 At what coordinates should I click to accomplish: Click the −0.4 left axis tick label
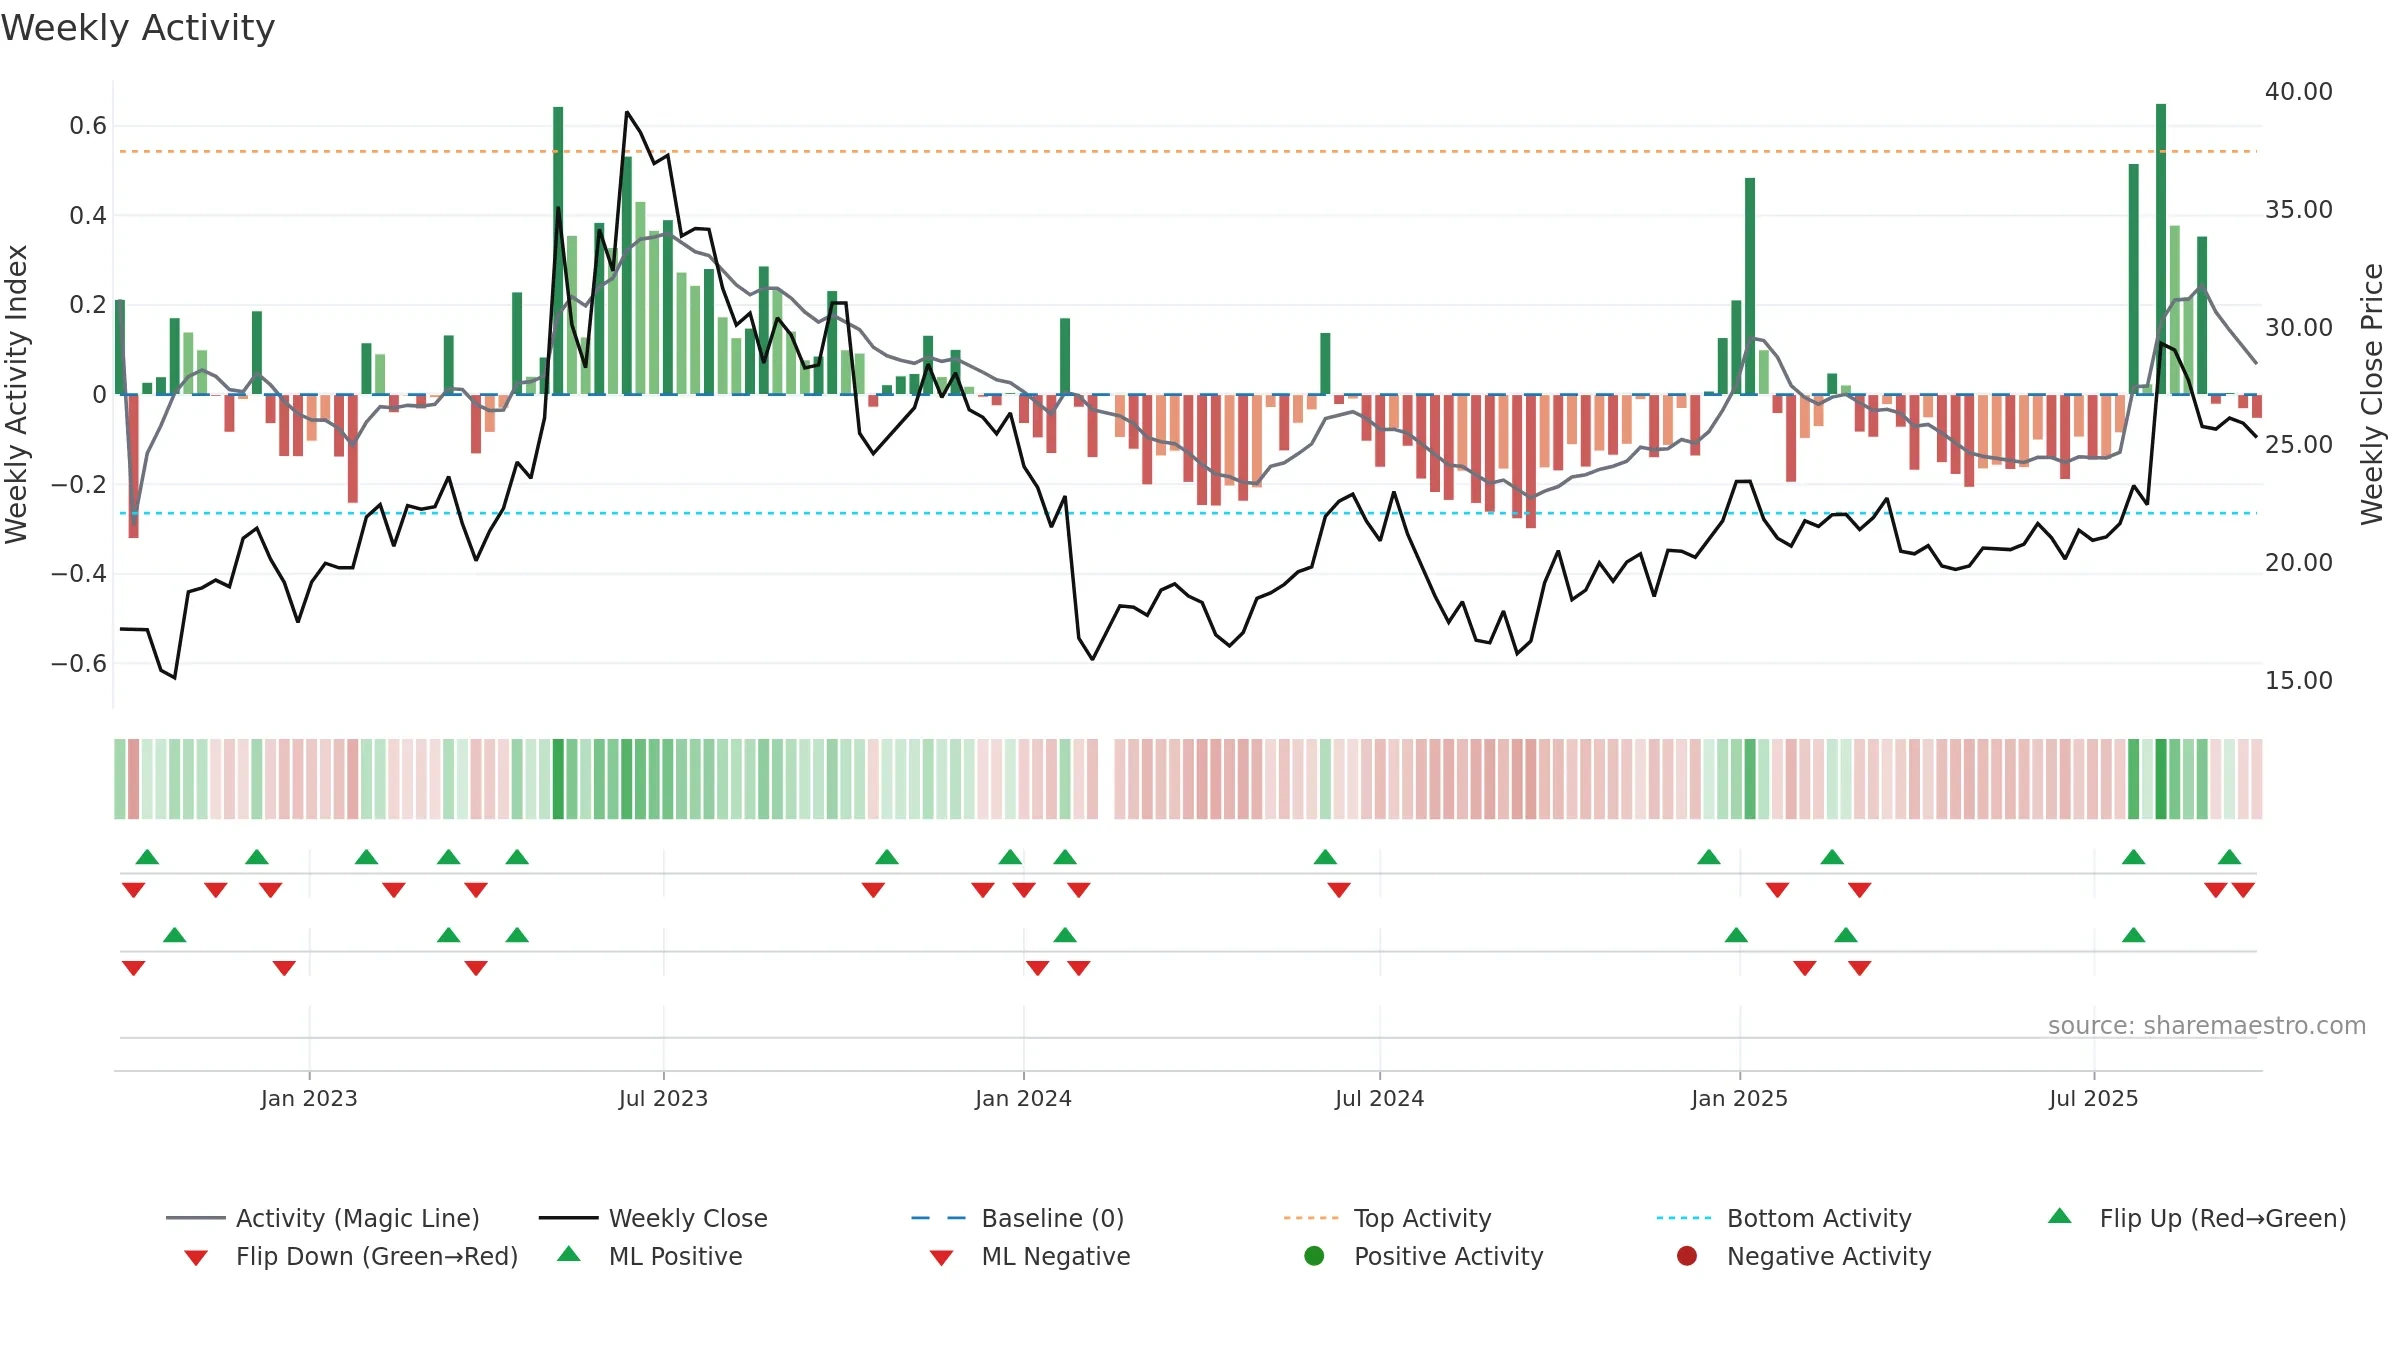click(79, 574)
